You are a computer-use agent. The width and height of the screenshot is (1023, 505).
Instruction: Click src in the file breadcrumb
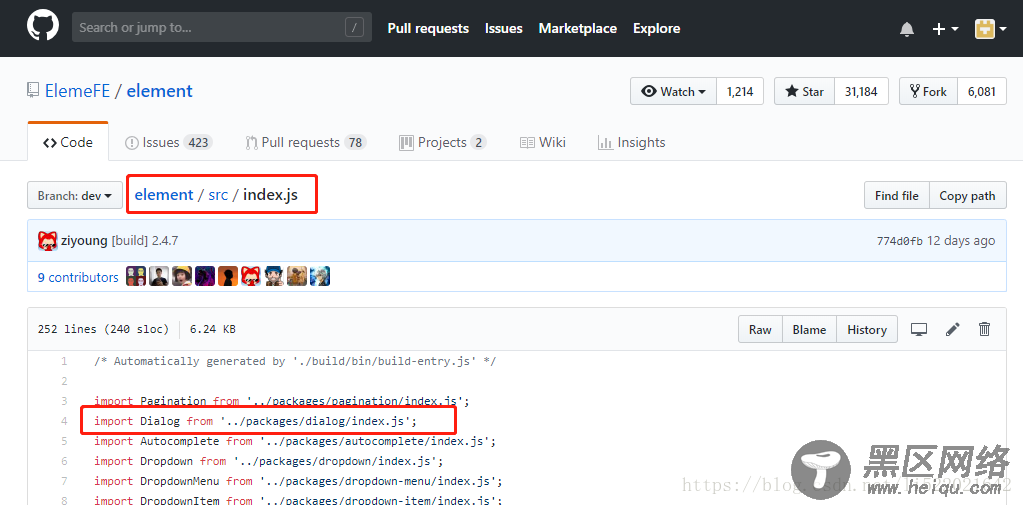218,194
